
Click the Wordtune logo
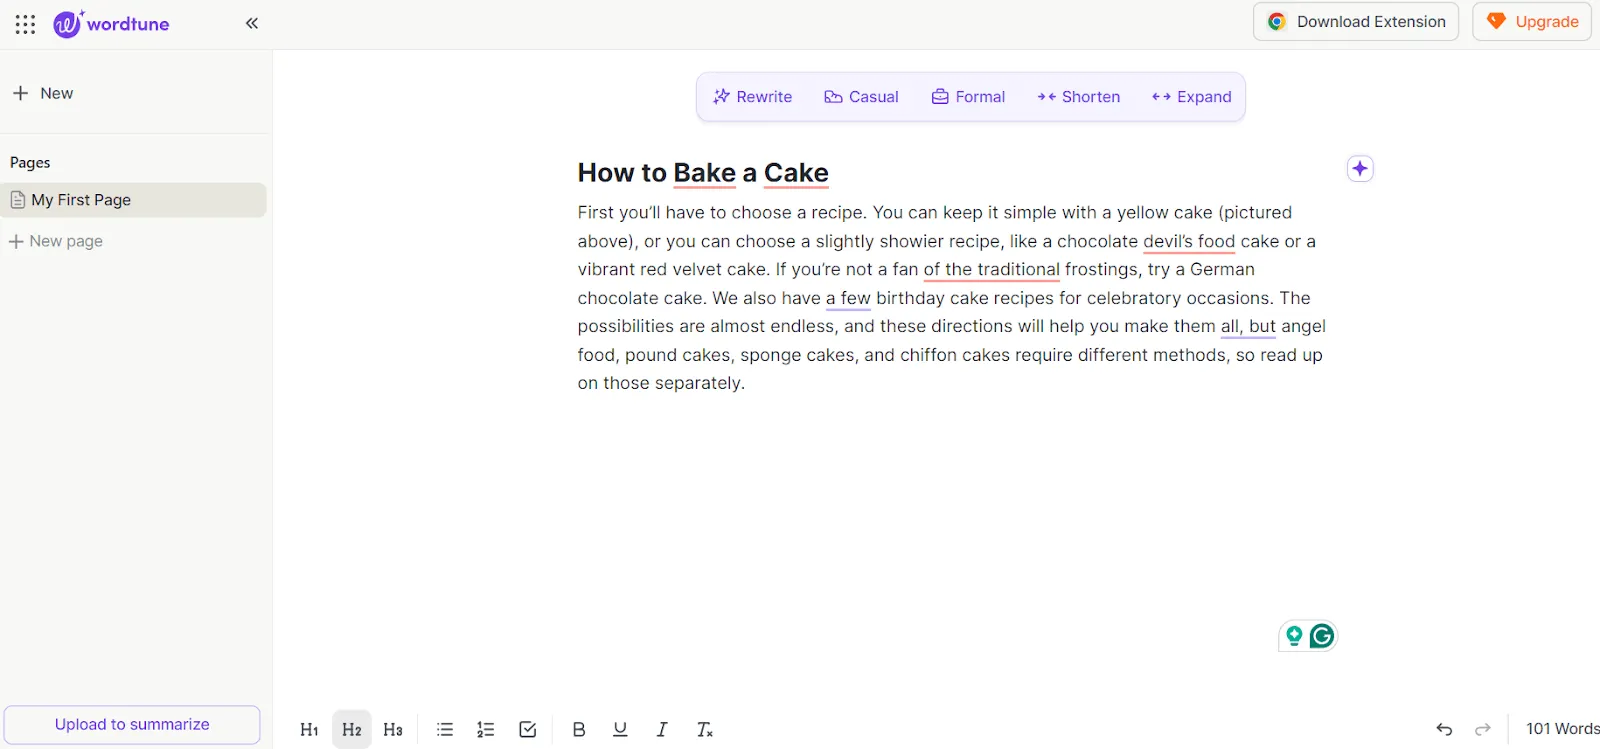pyautogui.click(x=111, y=23)
